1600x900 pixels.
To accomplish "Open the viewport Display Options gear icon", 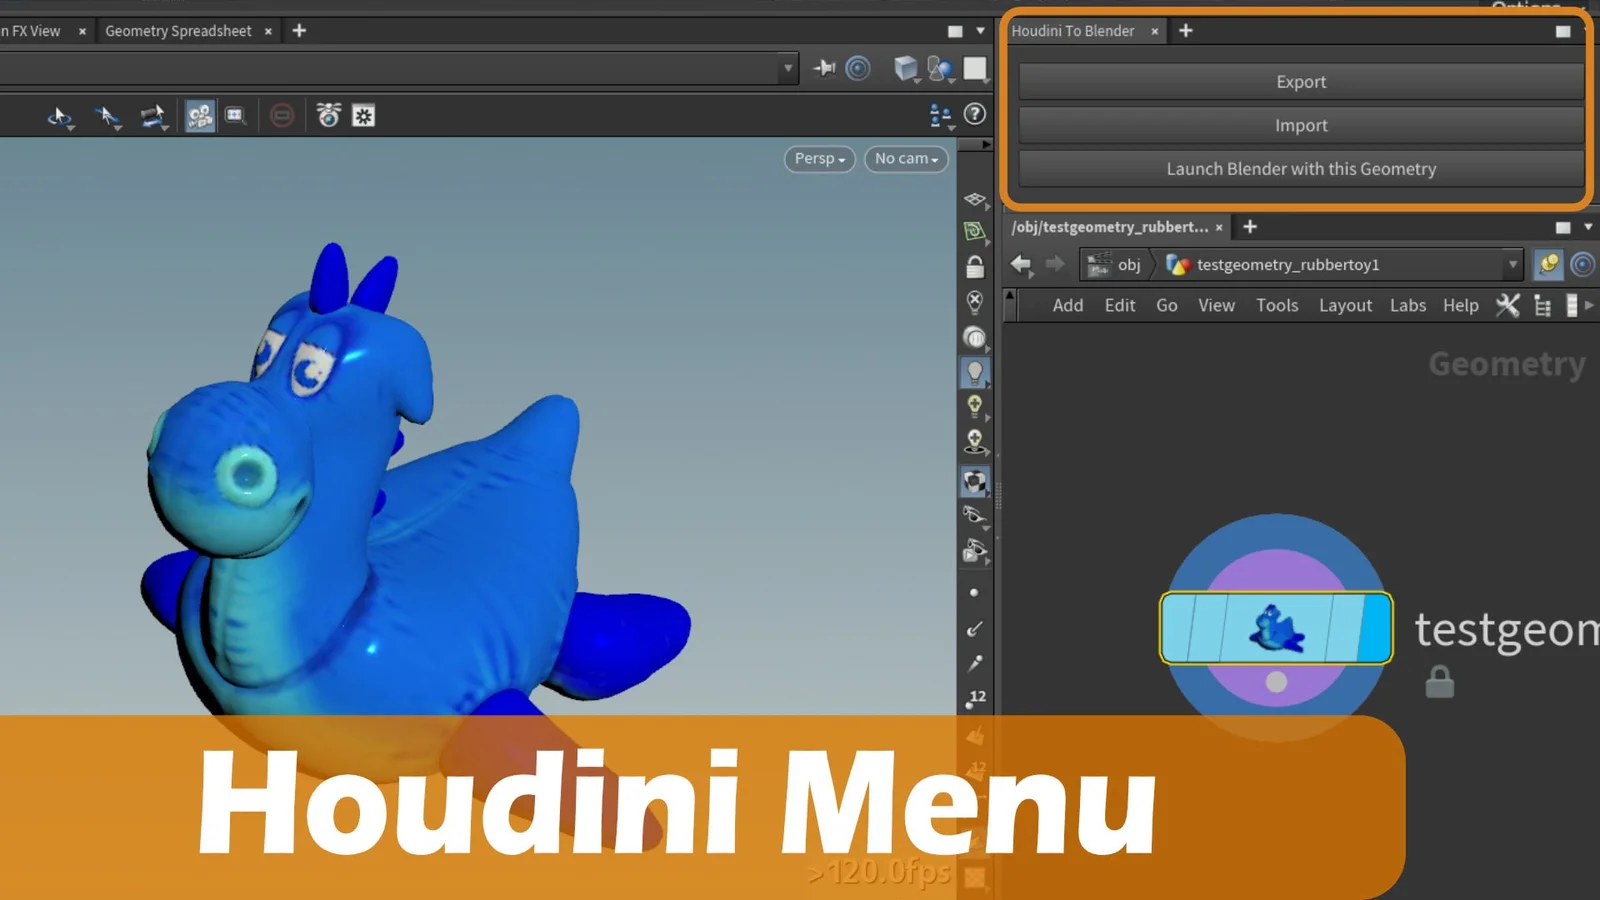I will (x=363, y=116).
